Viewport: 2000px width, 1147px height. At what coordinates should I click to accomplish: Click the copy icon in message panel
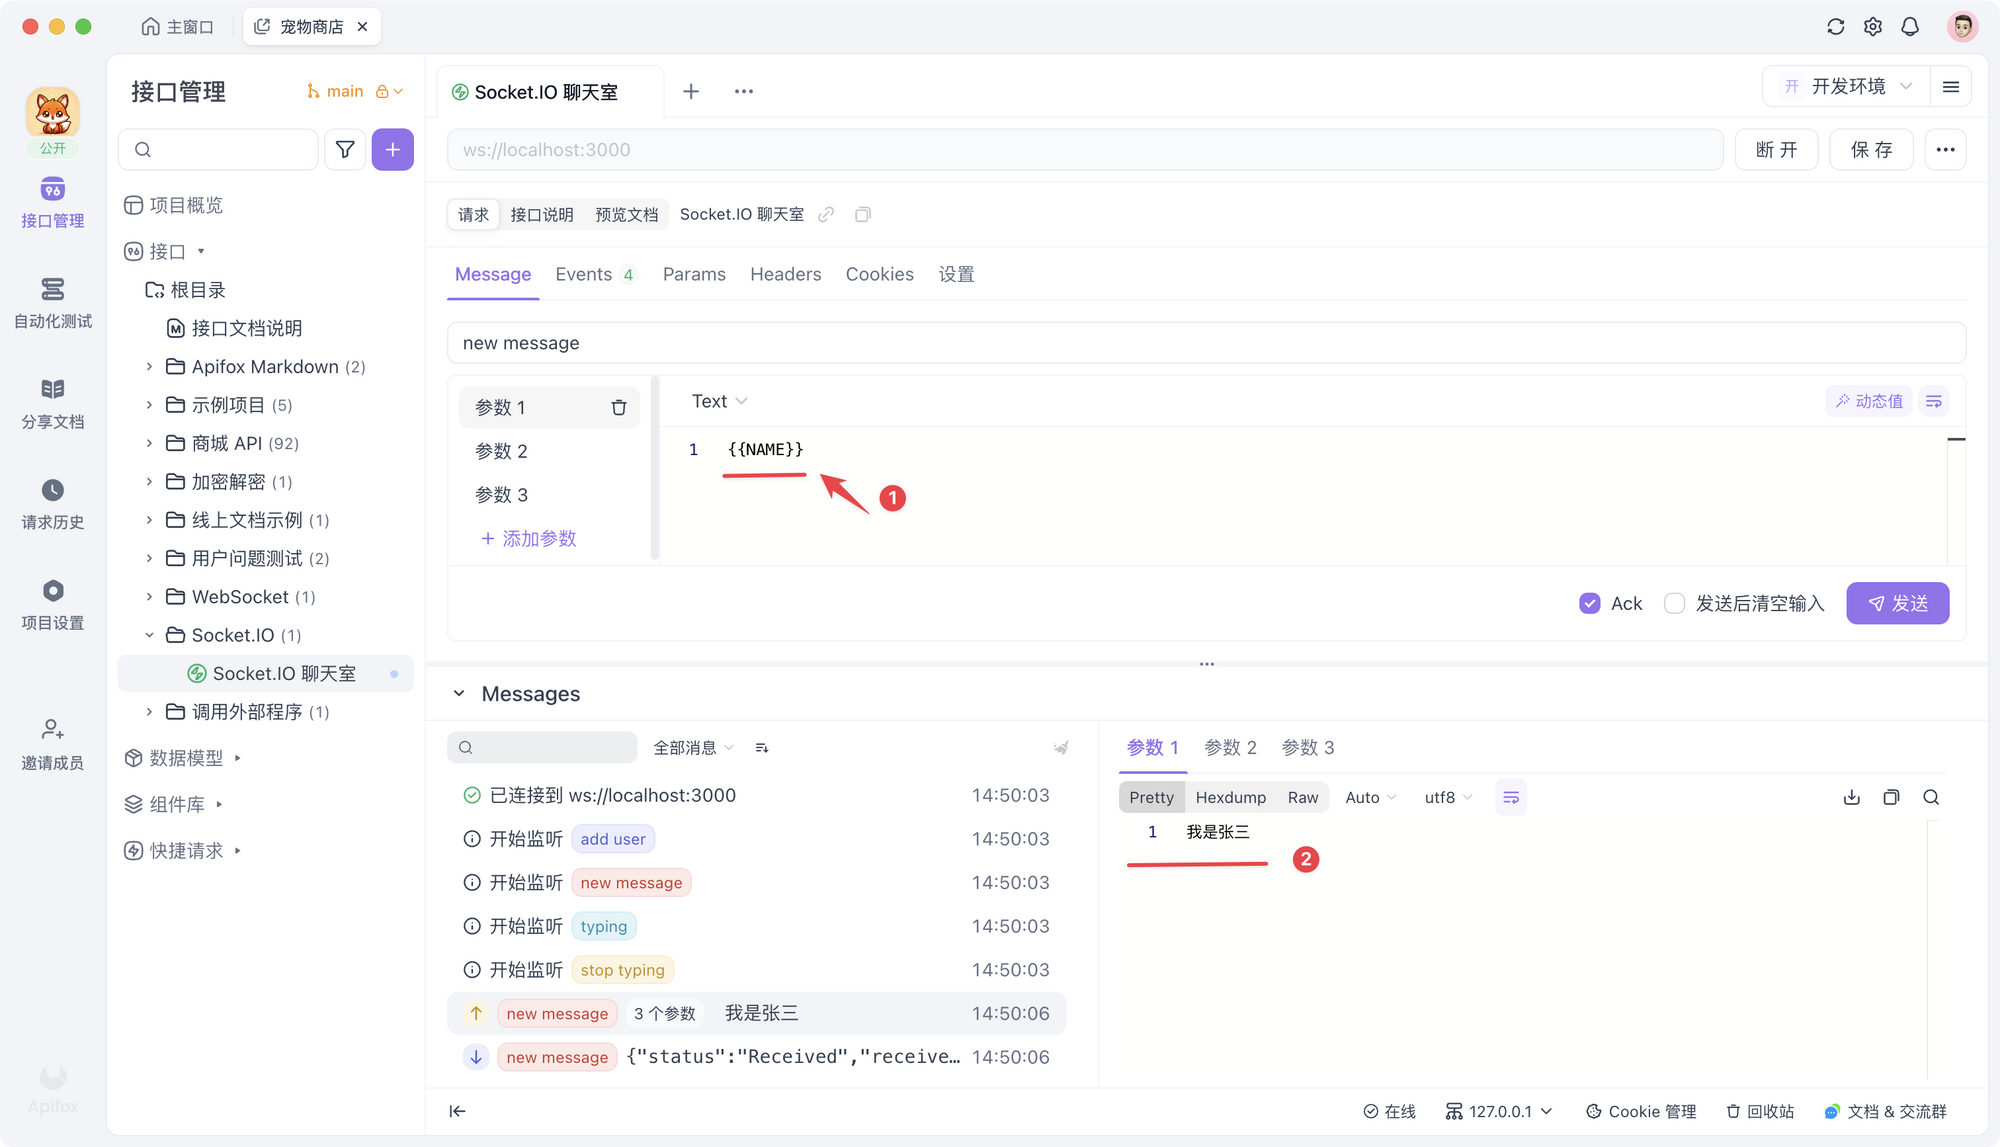[1891, 797]
